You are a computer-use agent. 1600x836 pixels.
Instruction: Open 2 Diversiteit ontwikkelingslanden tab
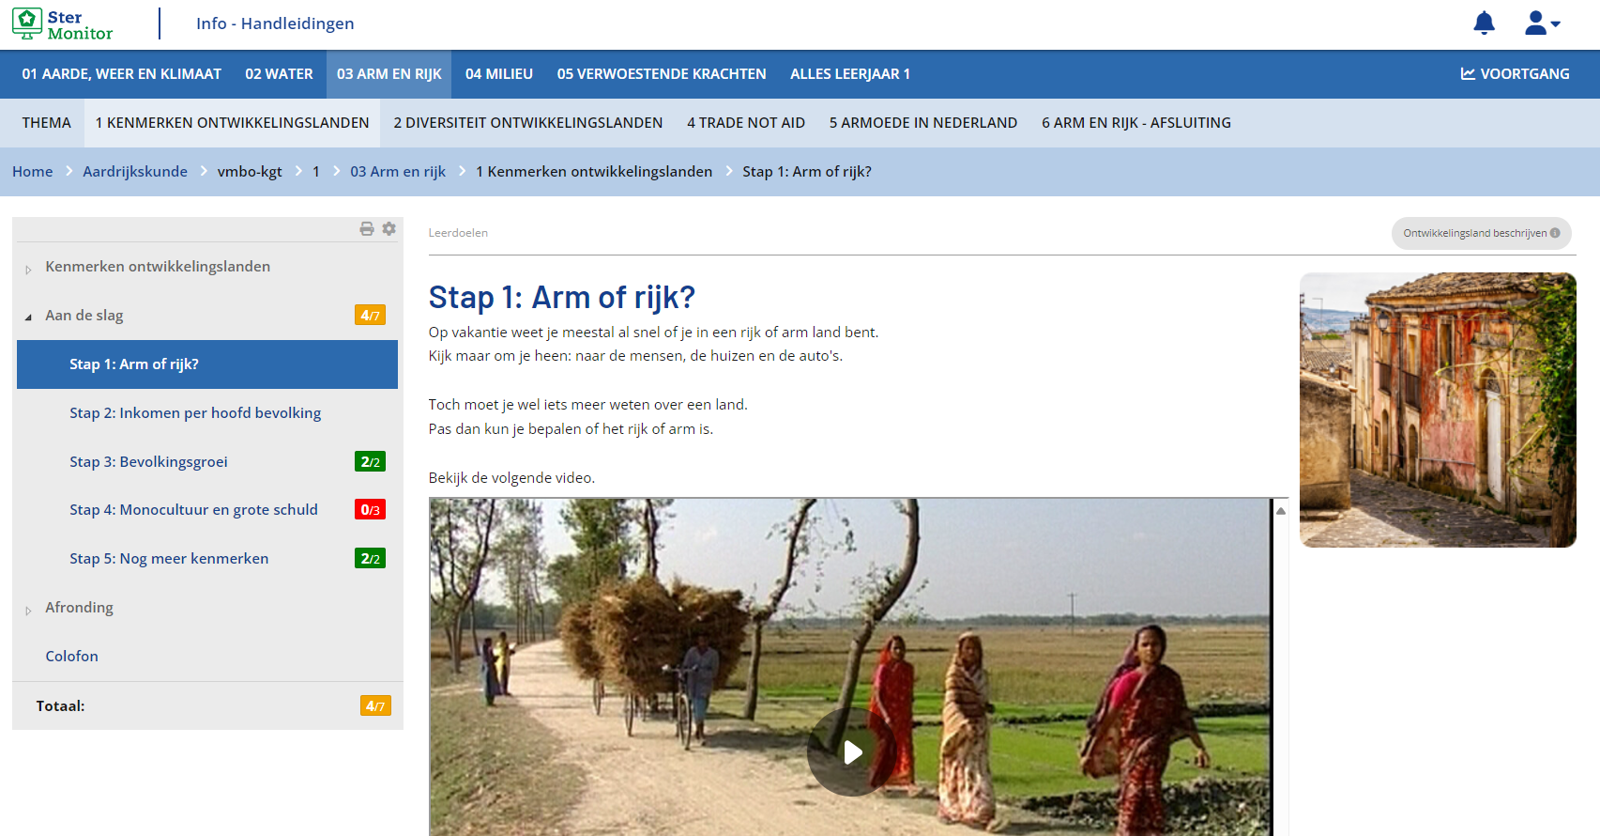click(x=528, y=123)
